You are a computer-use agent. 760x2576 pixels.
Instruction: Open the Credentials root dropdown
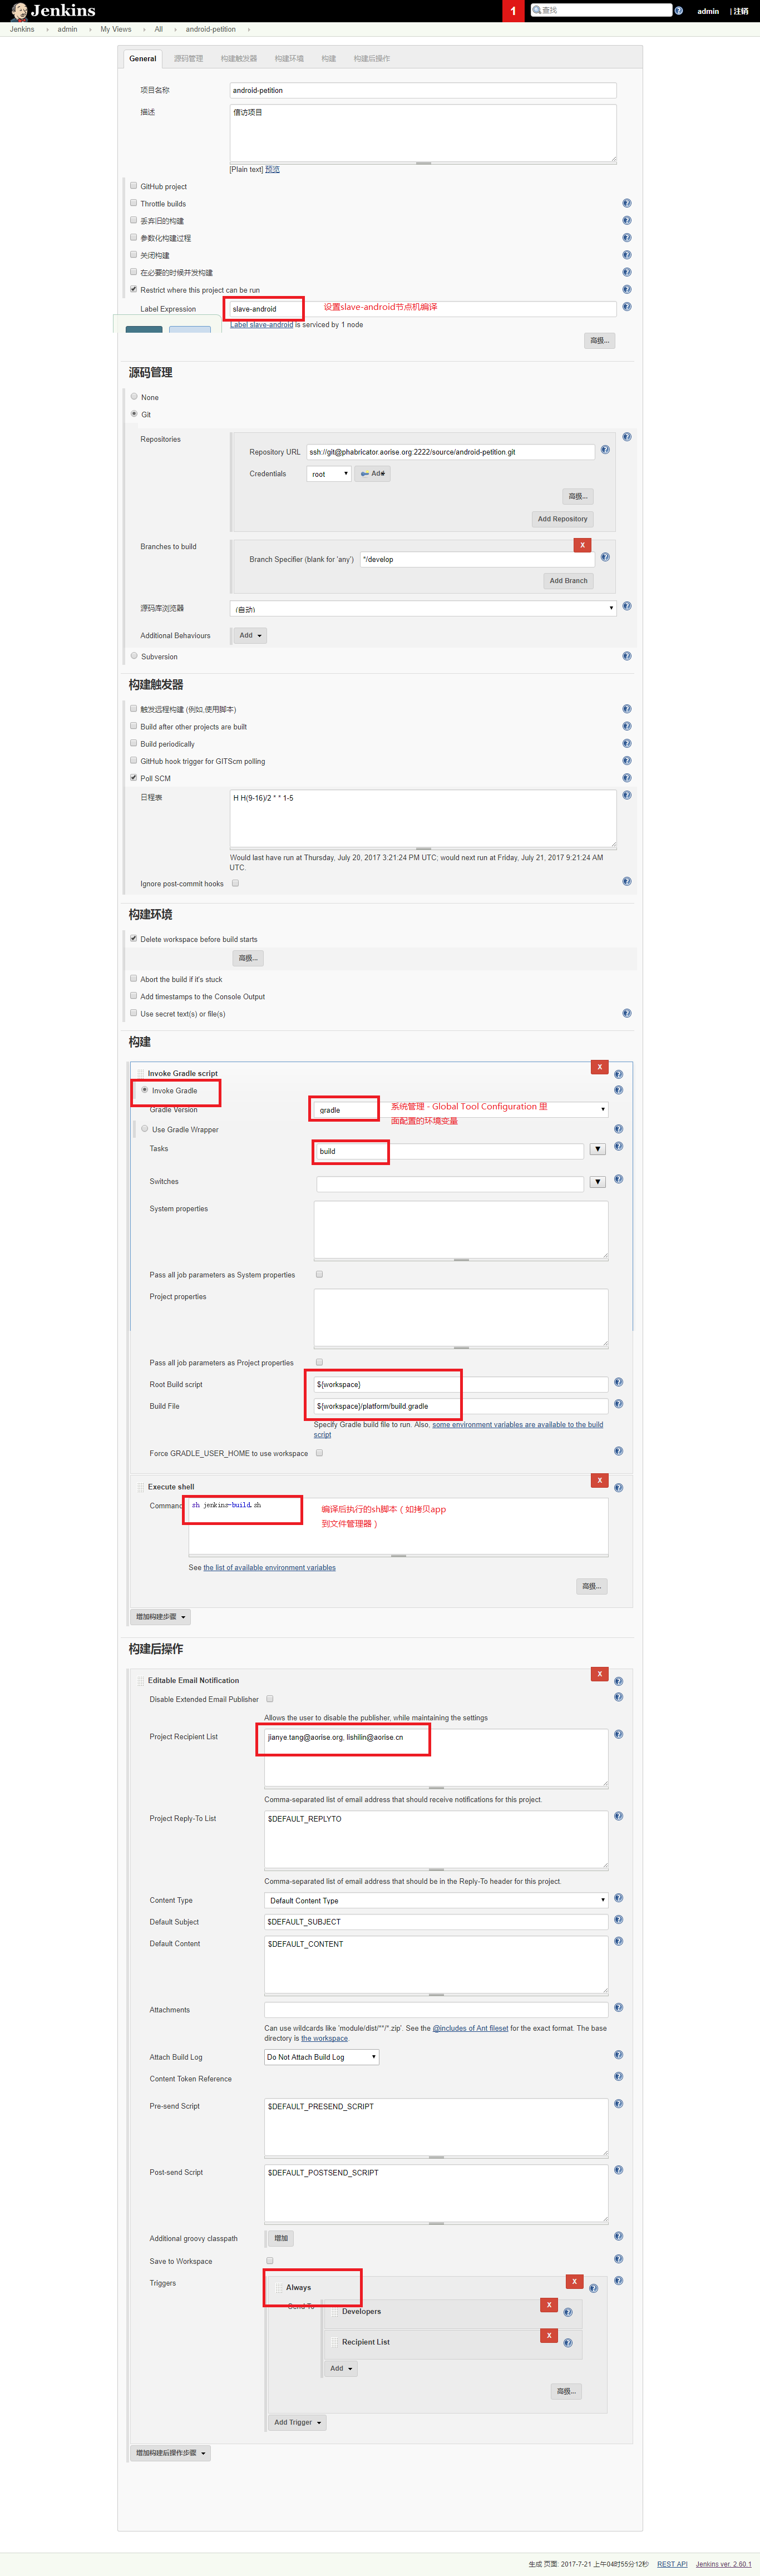pyautogui.click(x=329, y=474)
